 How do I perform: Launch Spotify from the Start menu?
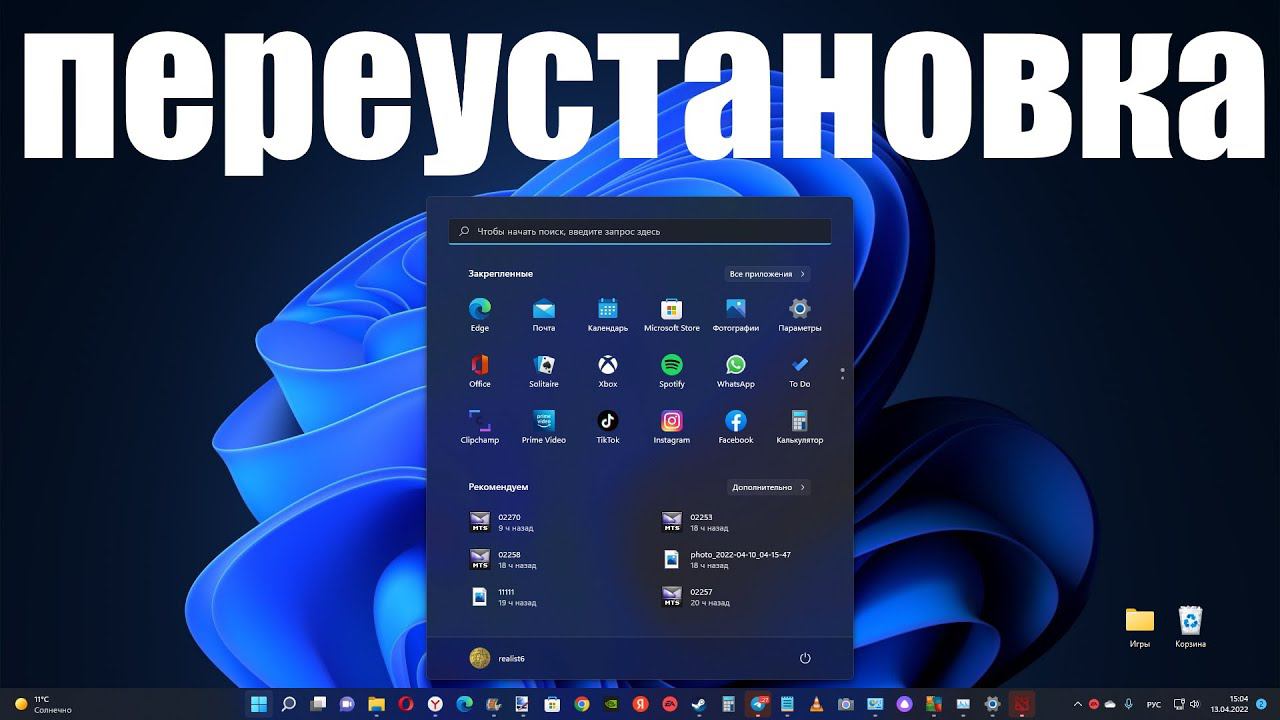coord(672,370)
